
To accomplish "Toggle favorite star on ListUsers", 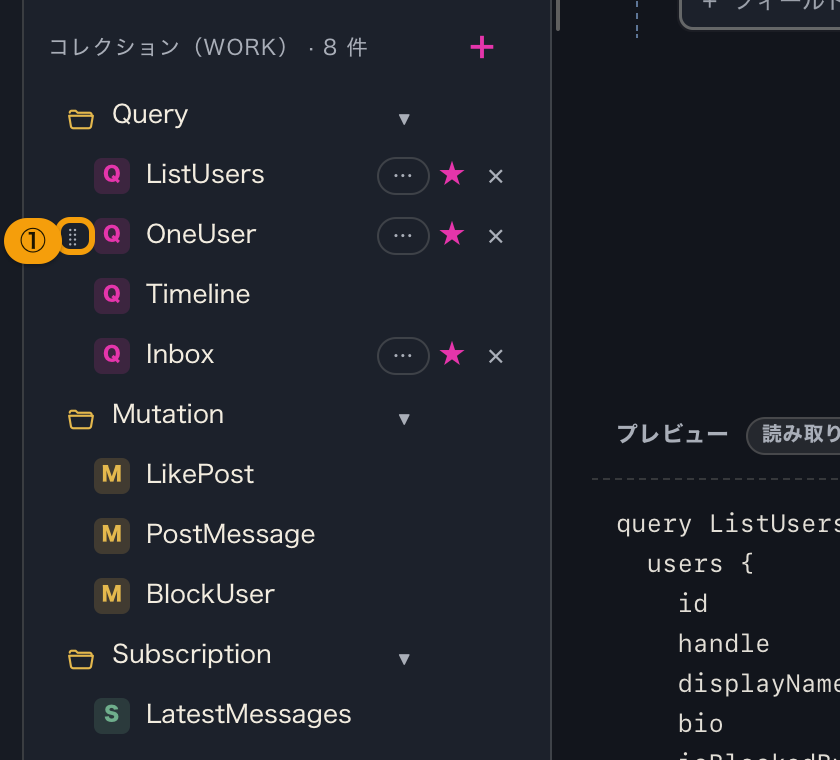I will (452, 175).
